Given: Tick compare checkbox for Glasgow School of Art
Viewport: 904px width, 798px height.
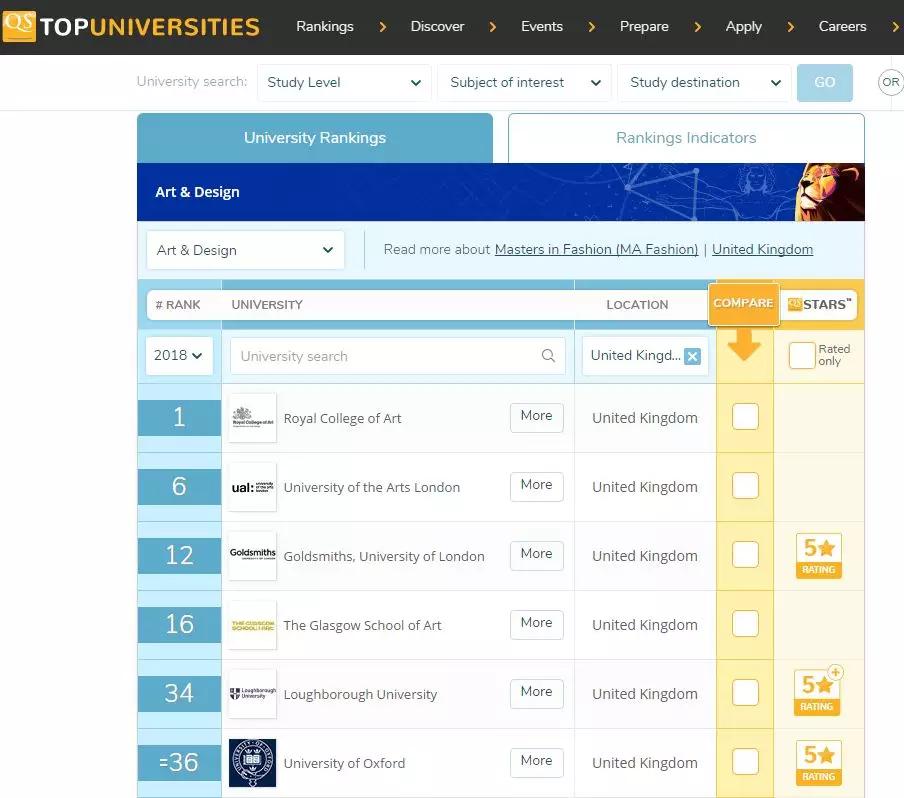Looking at the screenshot, I should click(745, 623).
